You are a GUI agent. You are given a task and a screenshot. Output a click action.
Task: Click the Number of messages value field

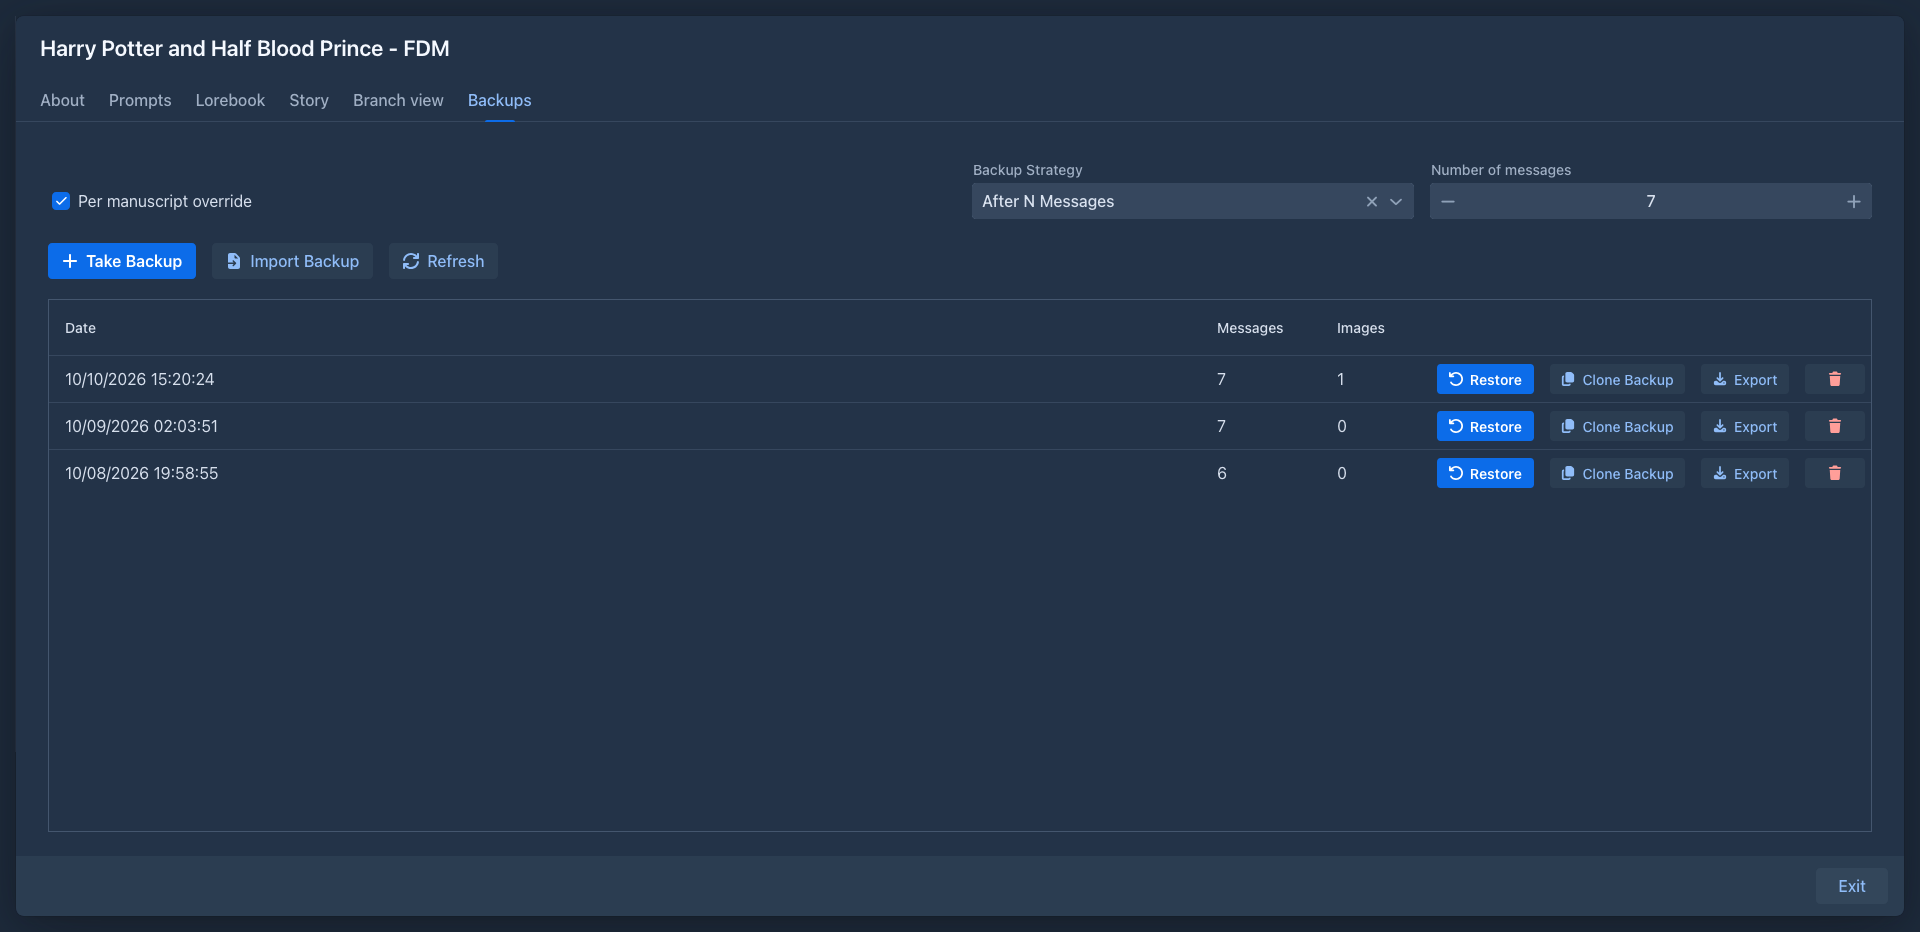tap(1650, 201)
